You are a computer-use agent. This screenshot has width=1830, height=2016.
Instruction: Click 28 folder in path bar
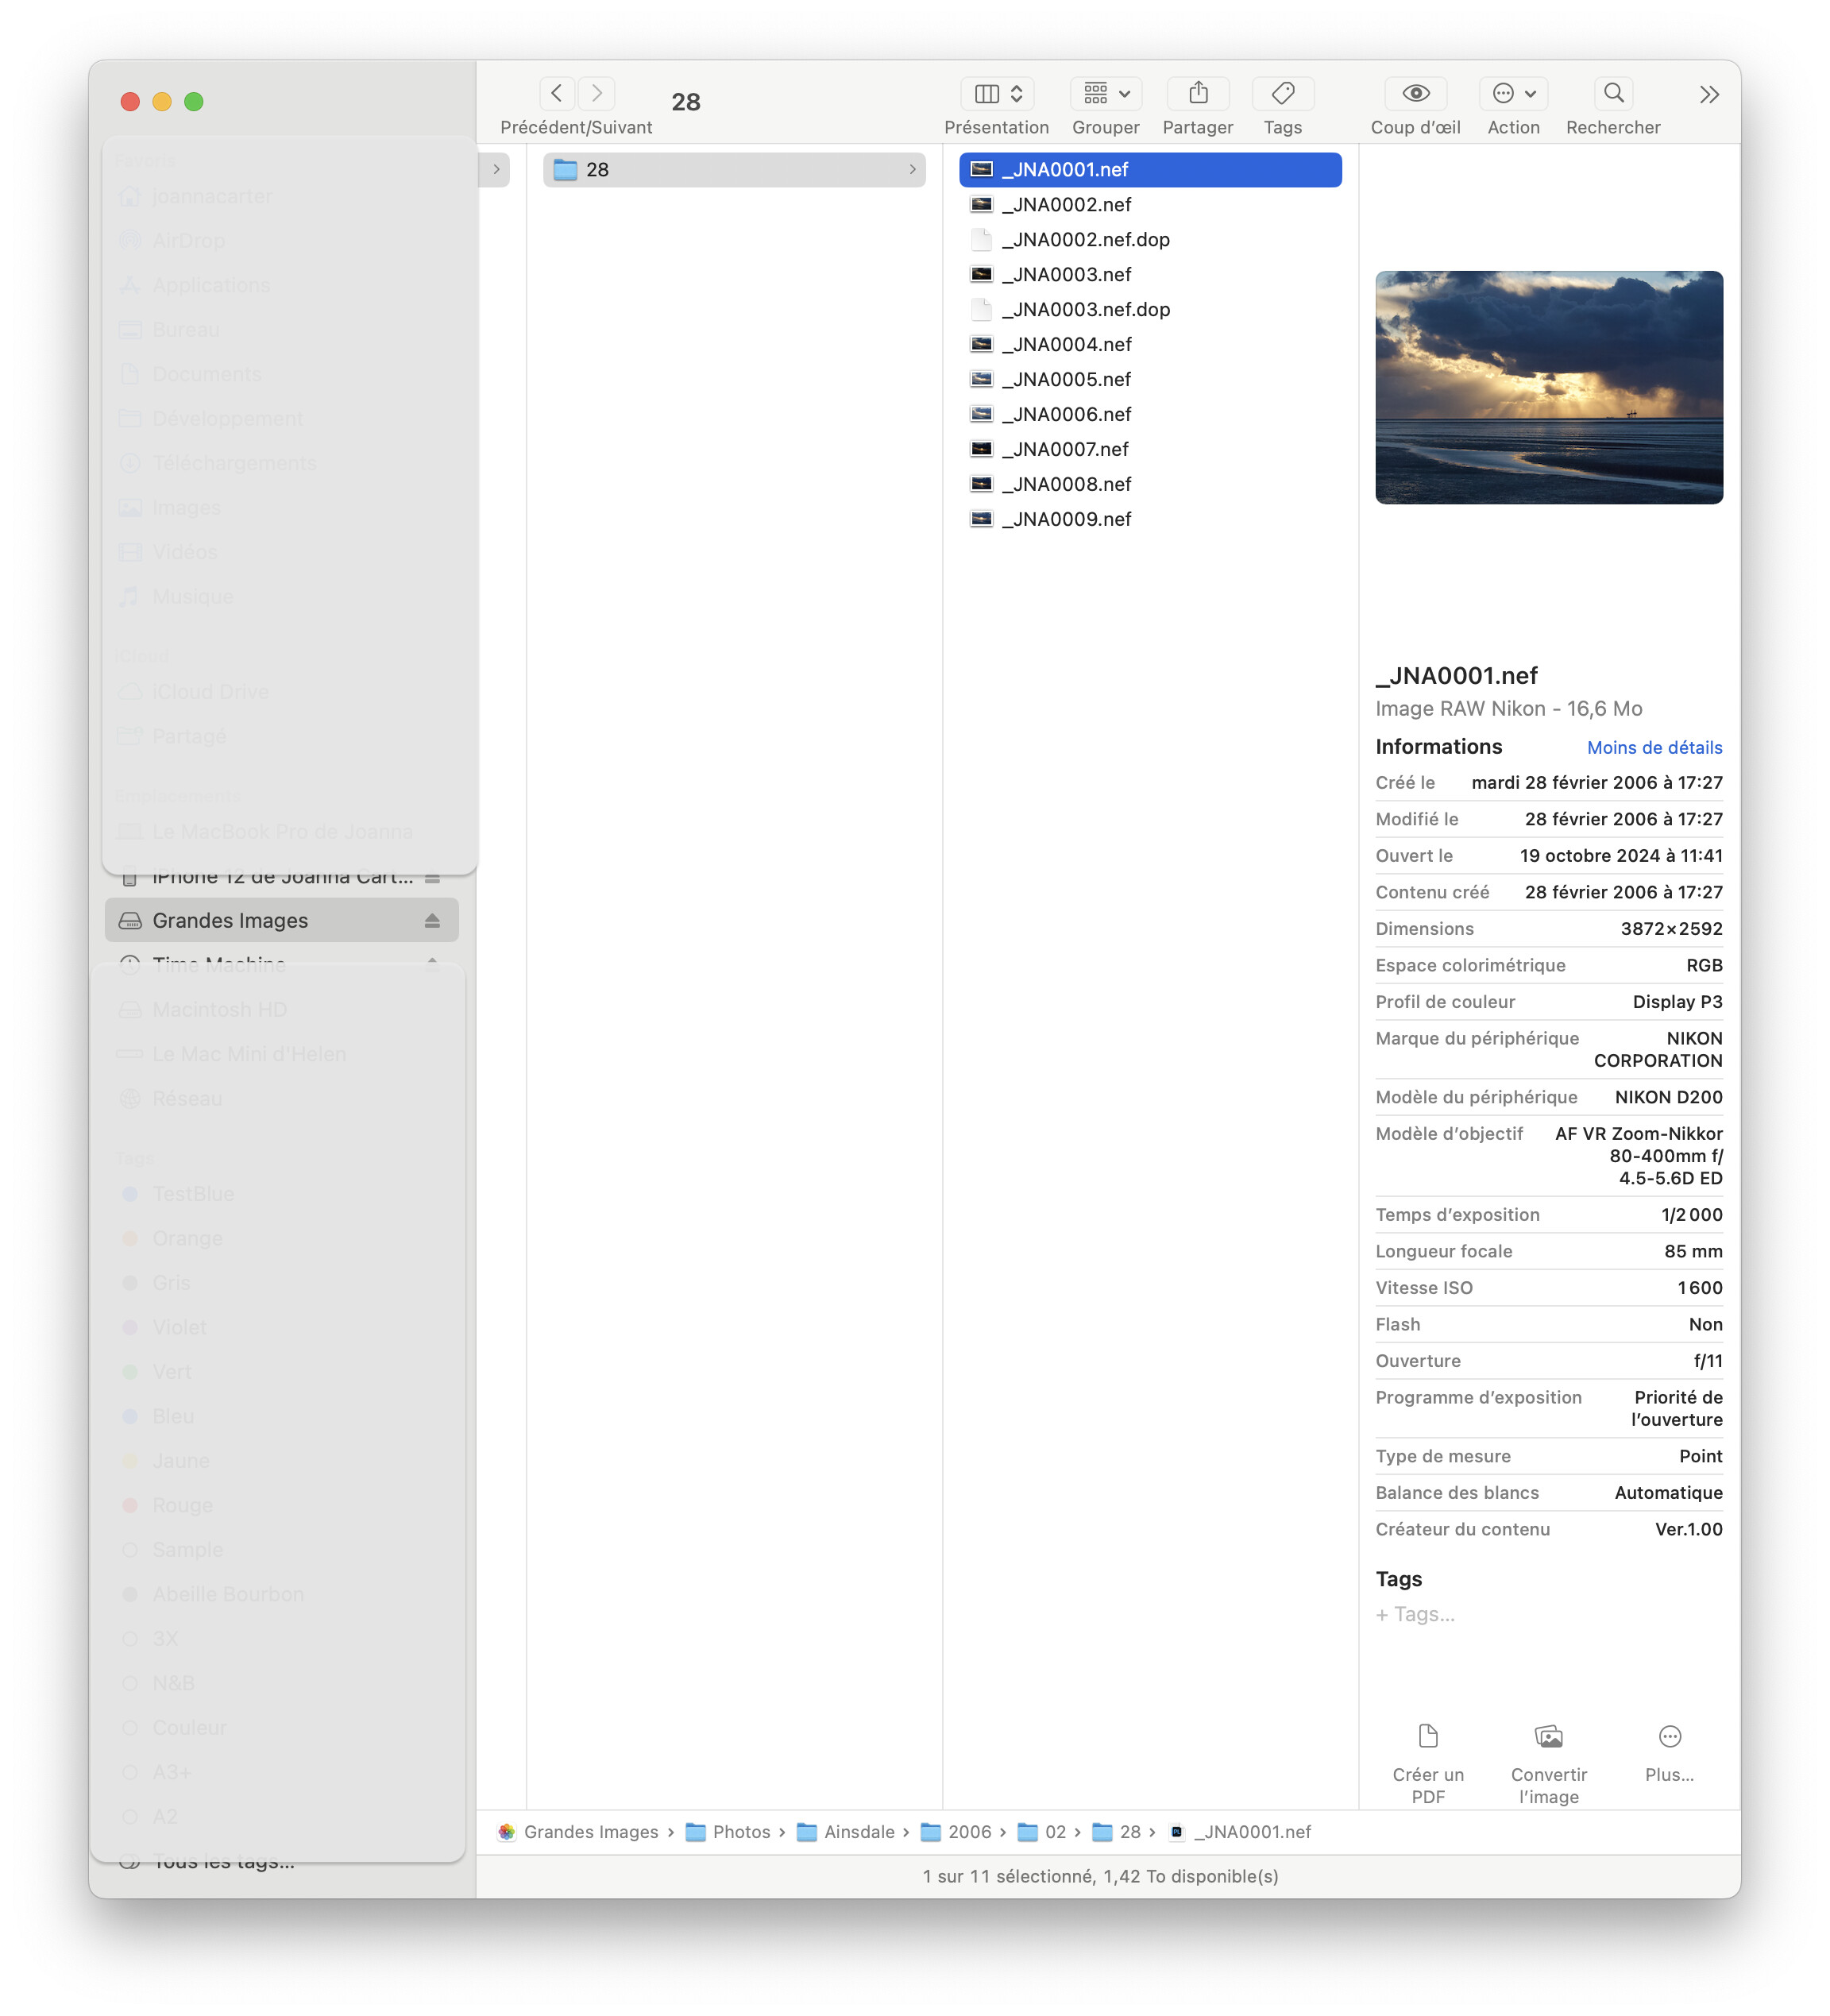coord(1117,1833)
